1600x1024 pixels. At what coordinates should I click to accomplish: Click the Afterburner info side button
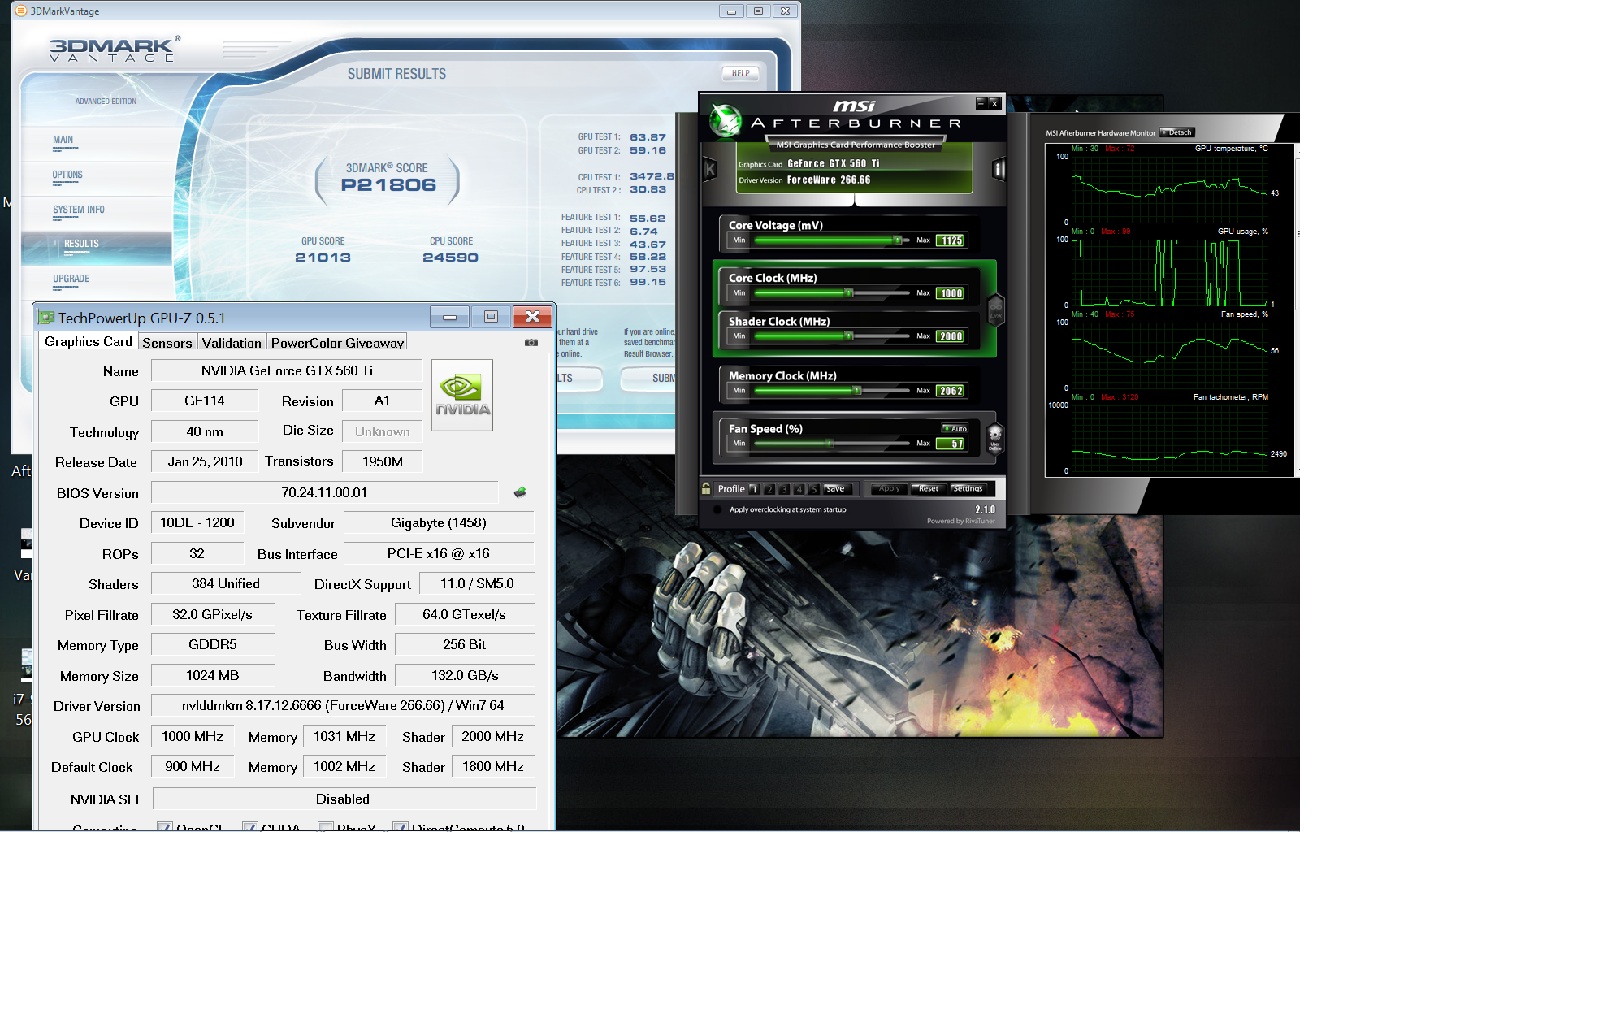(x=998, y=169)
